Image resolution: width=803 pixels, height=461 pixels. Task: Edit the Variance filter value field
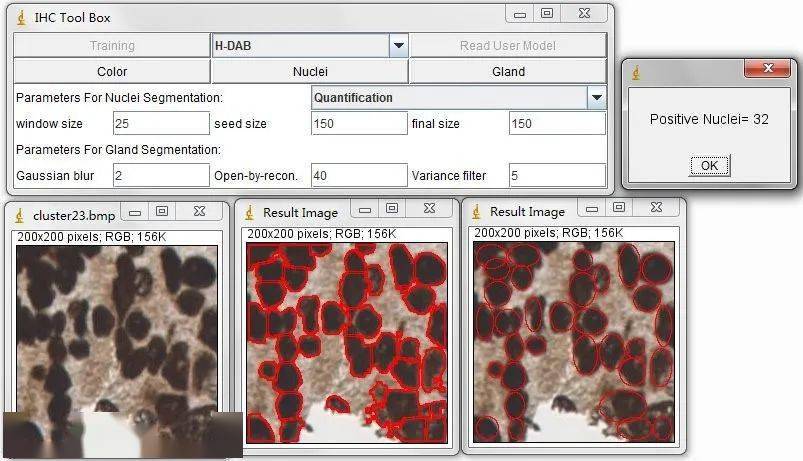(x=557, y=176)
